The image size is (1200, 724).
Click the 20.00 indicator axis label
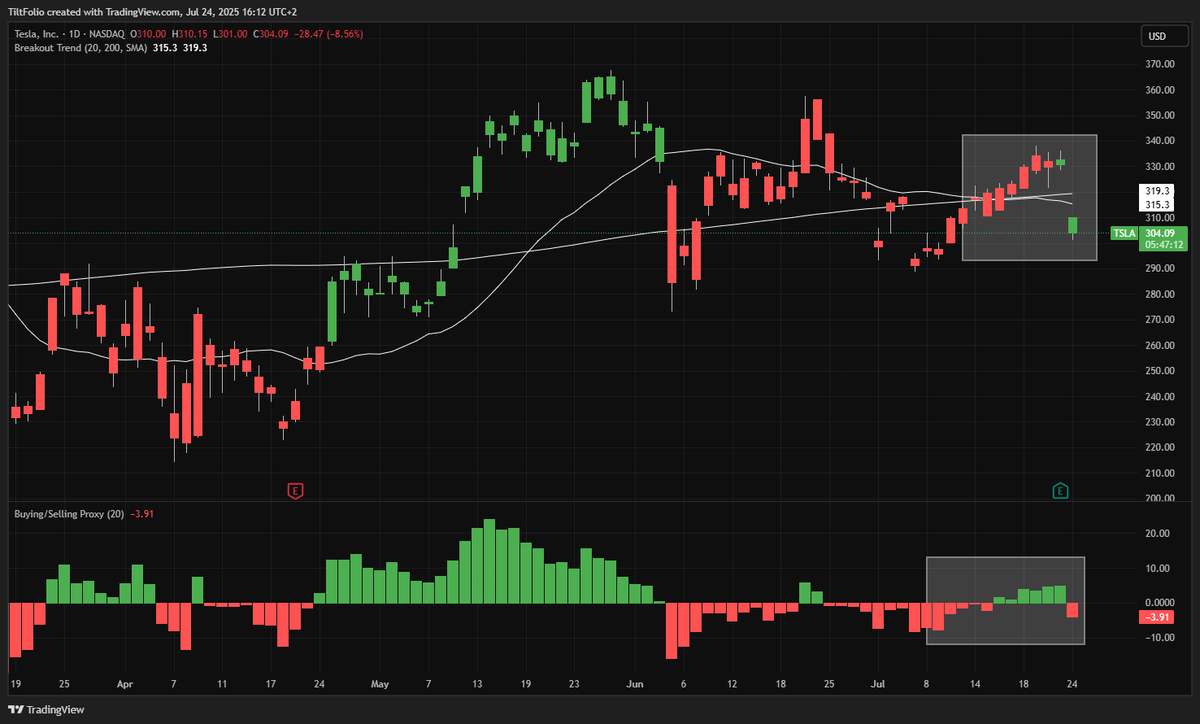pos(1160,533)
